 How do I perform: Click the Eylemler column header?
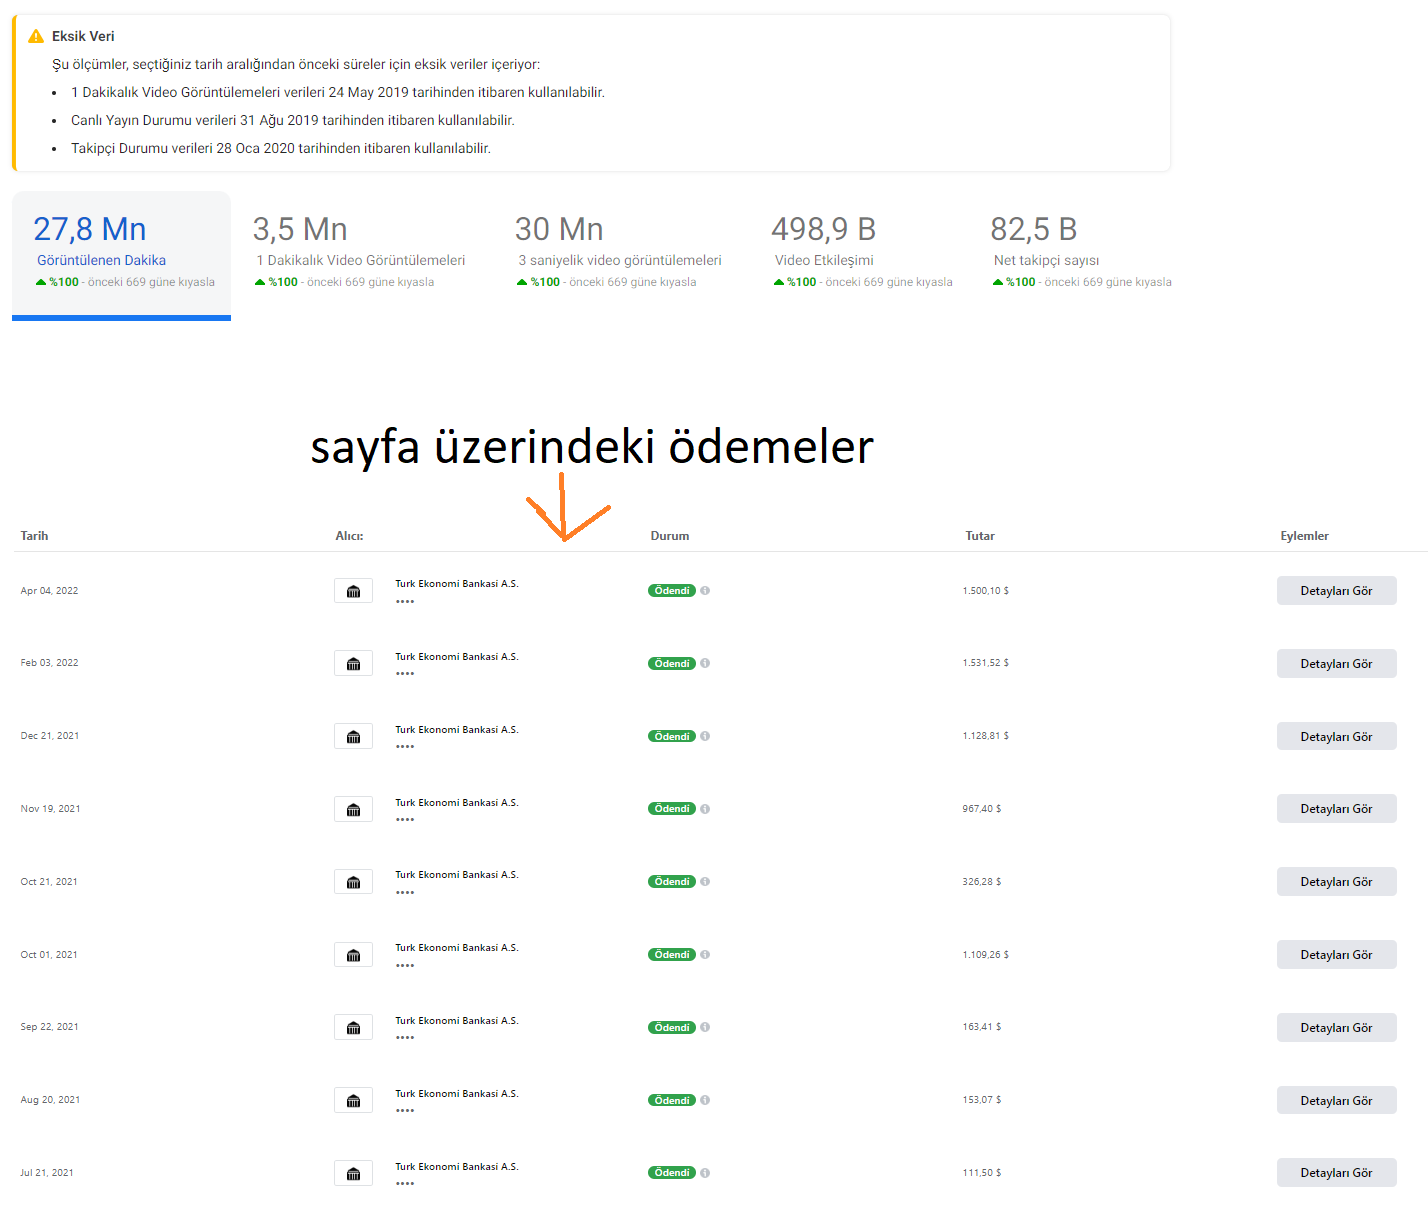[x=1305, y=536]
